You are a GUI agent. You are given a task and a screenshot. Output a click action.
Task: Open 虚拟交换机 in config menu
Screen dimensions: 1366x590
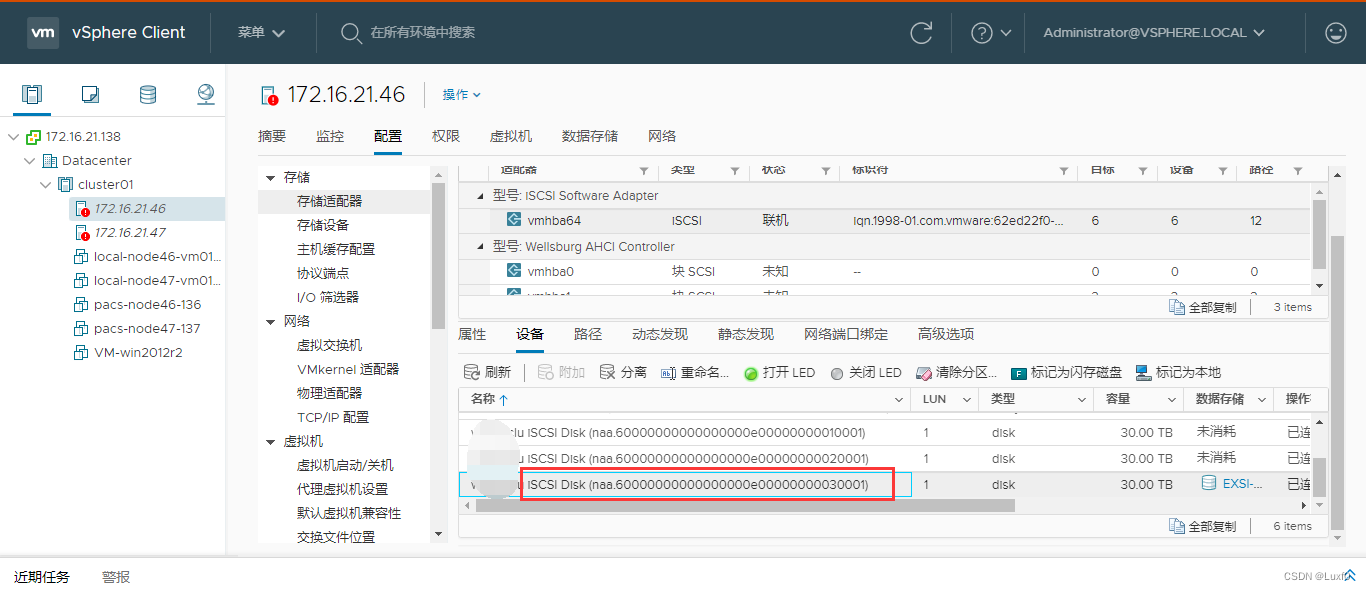point(330,345)
